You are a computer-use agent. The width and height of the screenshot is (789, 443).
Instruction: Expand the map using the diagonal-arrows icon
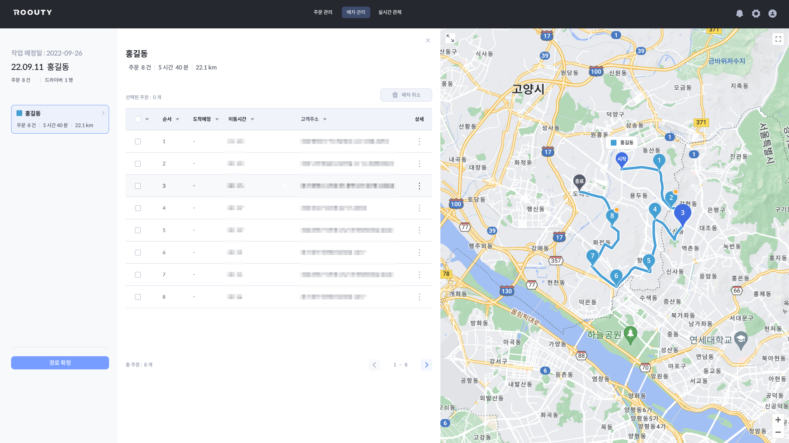click(x=451, y=39)
